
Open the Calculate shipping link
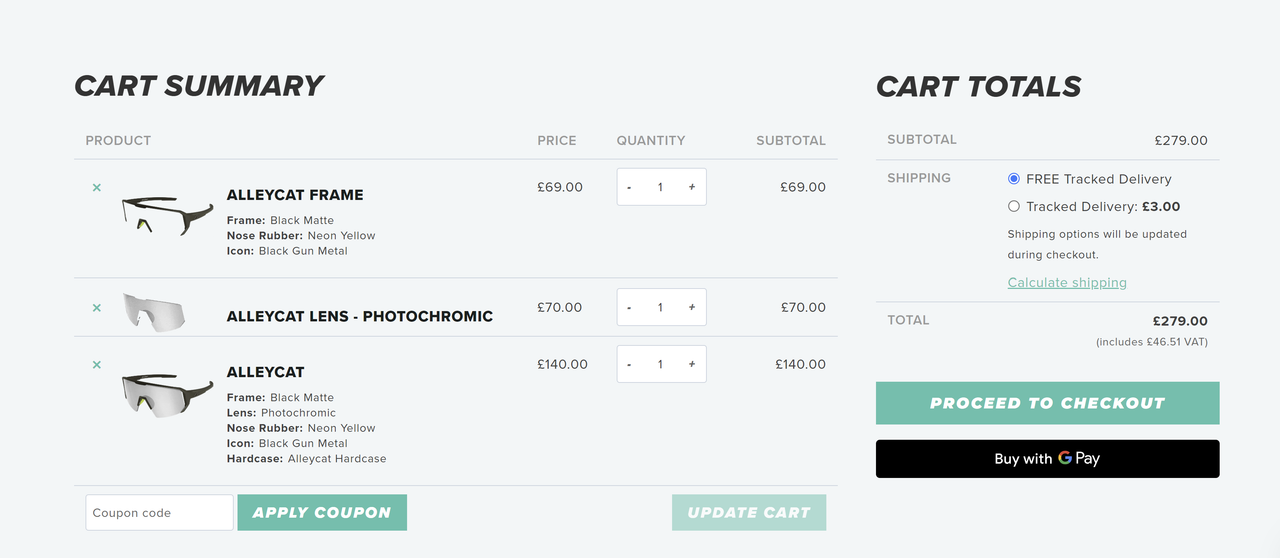[x=1067, y=283]
